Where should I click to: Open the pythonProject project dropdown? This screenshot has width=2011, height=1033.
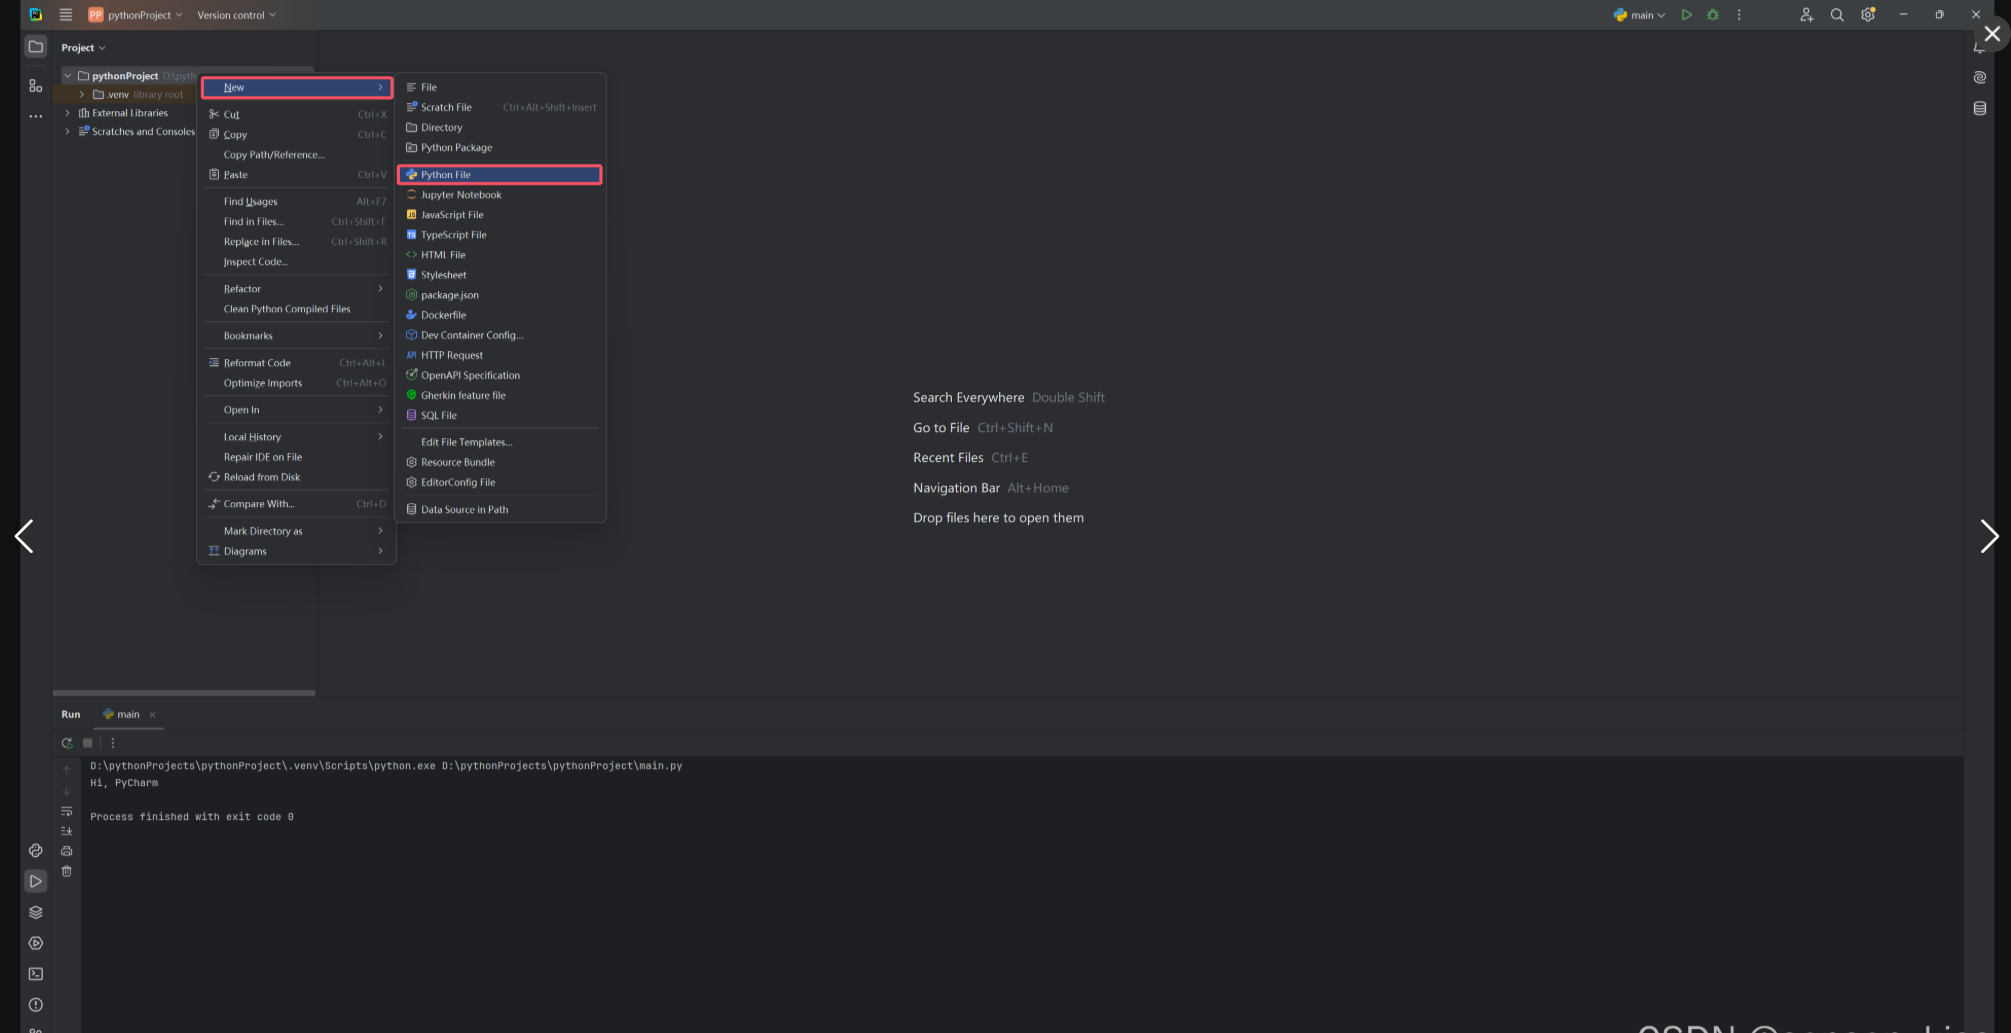[136, 15]
